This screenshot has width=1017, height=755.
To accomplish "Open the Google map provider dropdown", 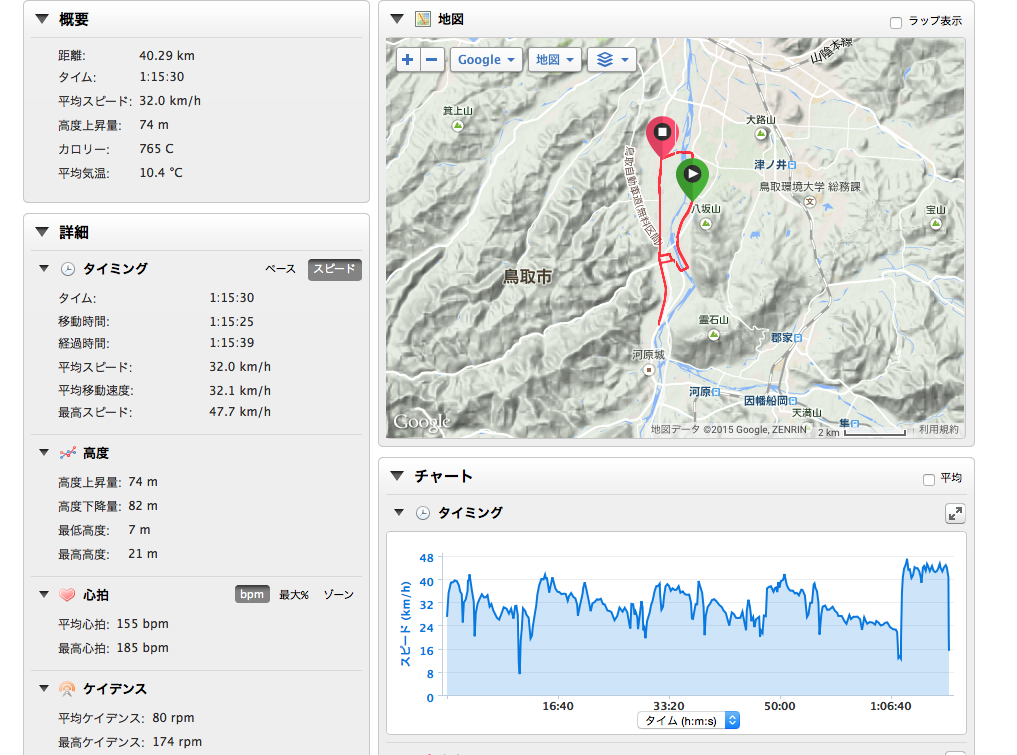I will coord(486,60).
